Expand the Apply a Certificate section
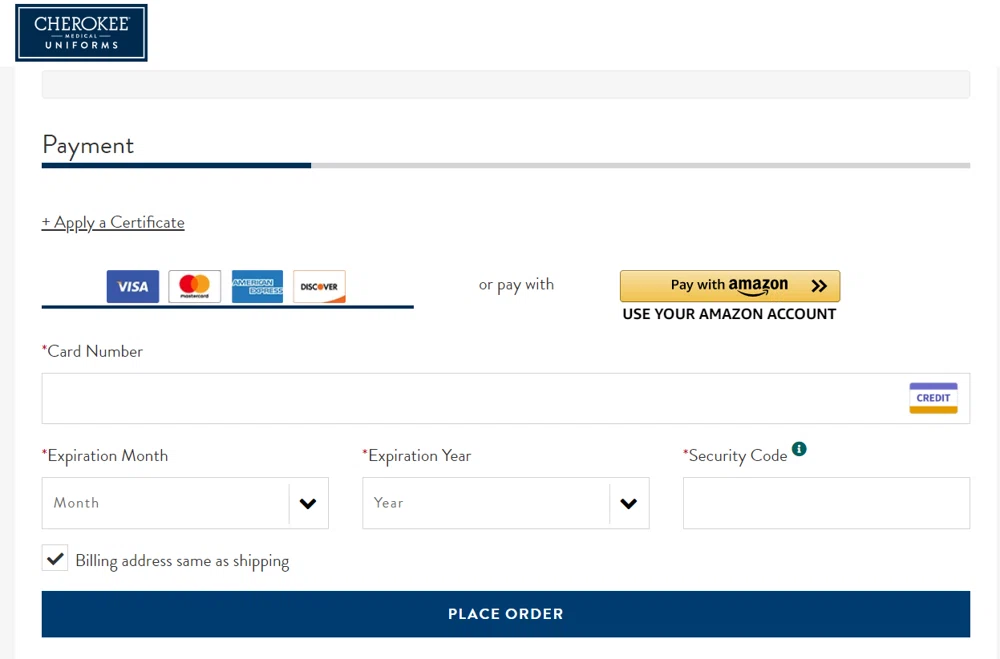The height and width of the screenshot is (659, 1000). coord(113,221)
